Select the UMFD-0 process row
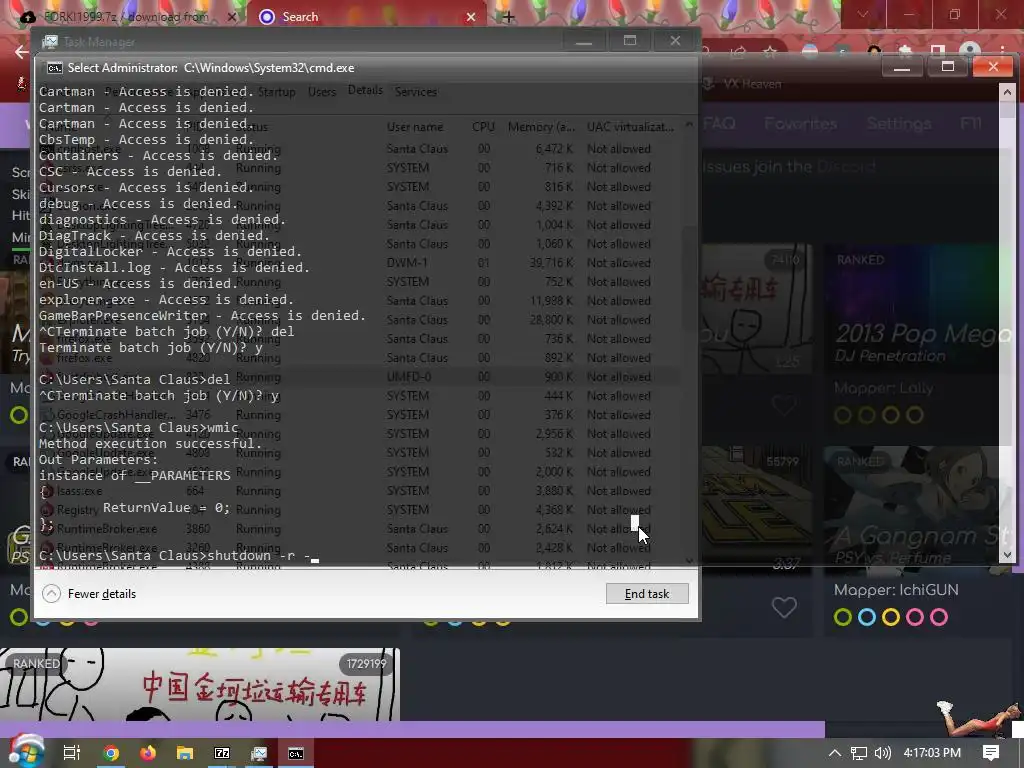1024x768 pixels. coord(358,377)
